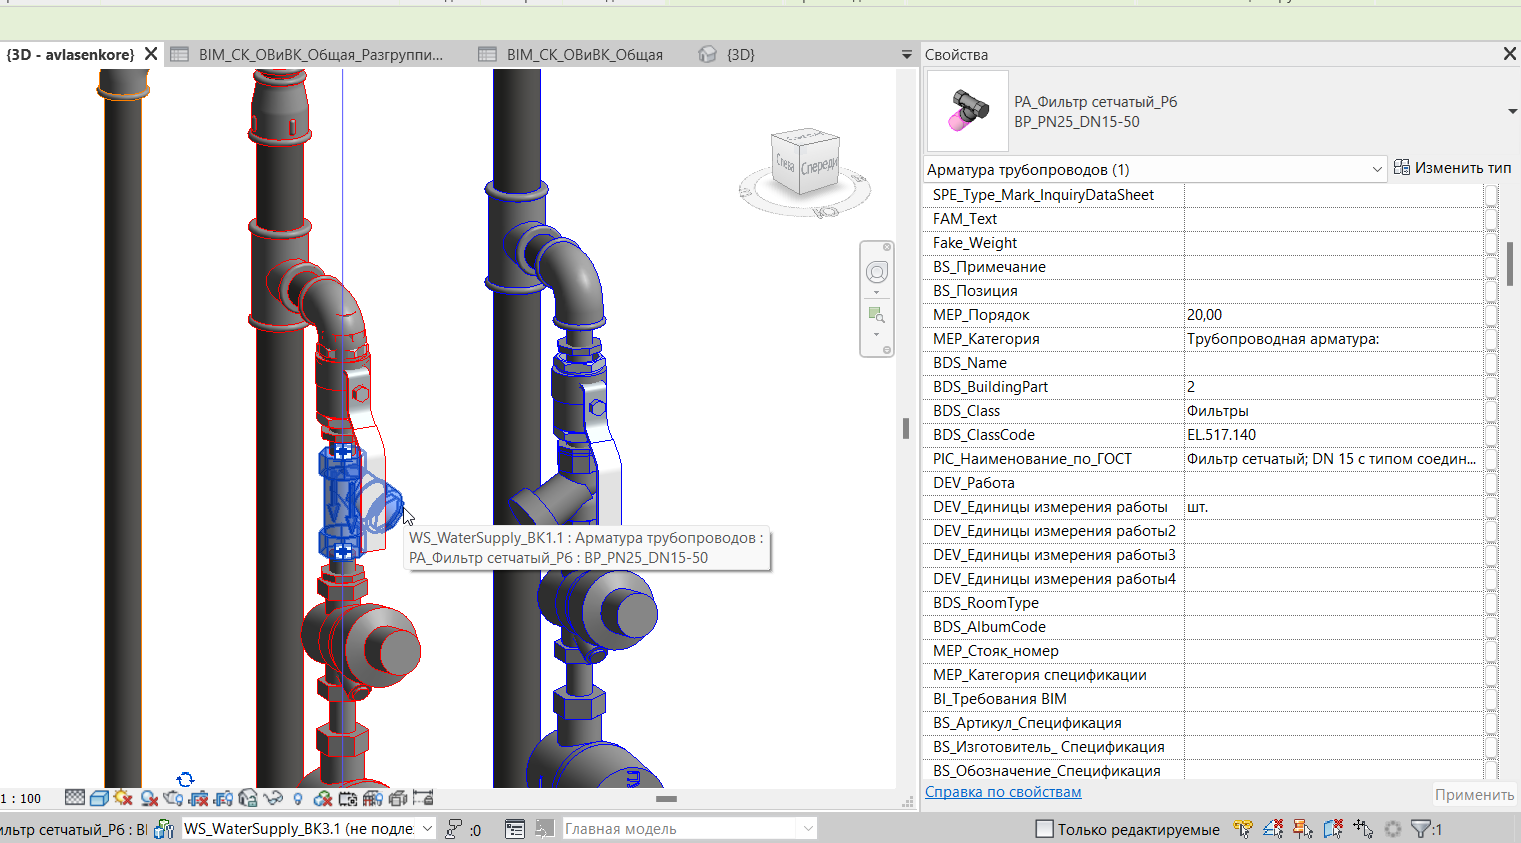This screenshot has height=843, width=1521.
Task: Toggle Reveal Hidden Elements lightbulb
Action: pyautogui.click(x=298, y=798)
